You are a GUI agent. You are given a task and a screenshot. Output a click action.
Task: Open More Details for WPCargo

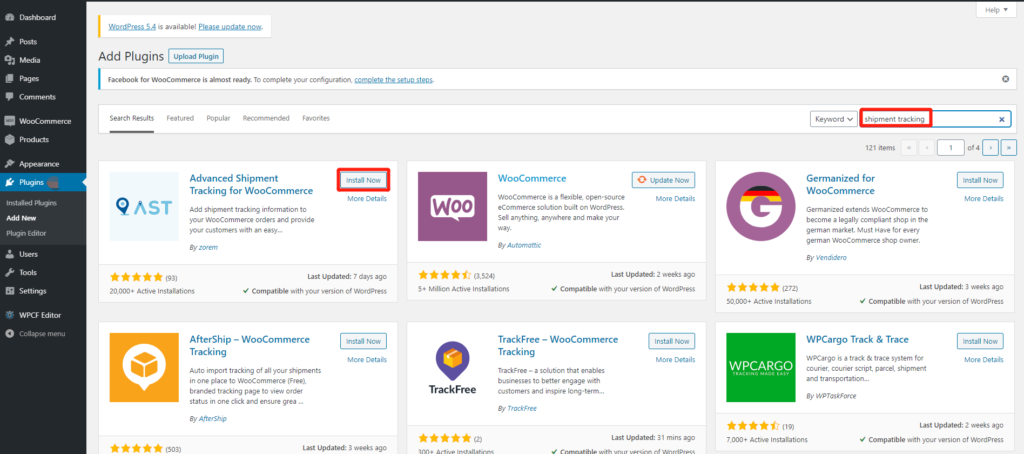pos(984,359)
